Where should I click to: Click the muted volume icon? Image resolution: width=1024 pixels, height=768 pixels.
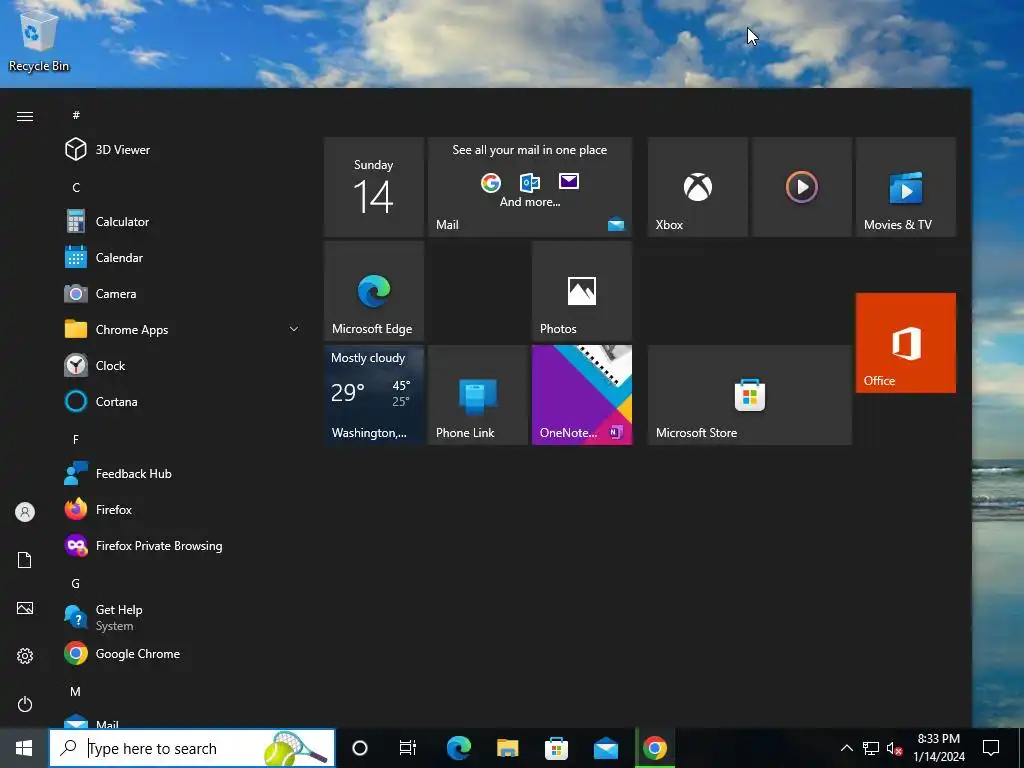point(895,748)
